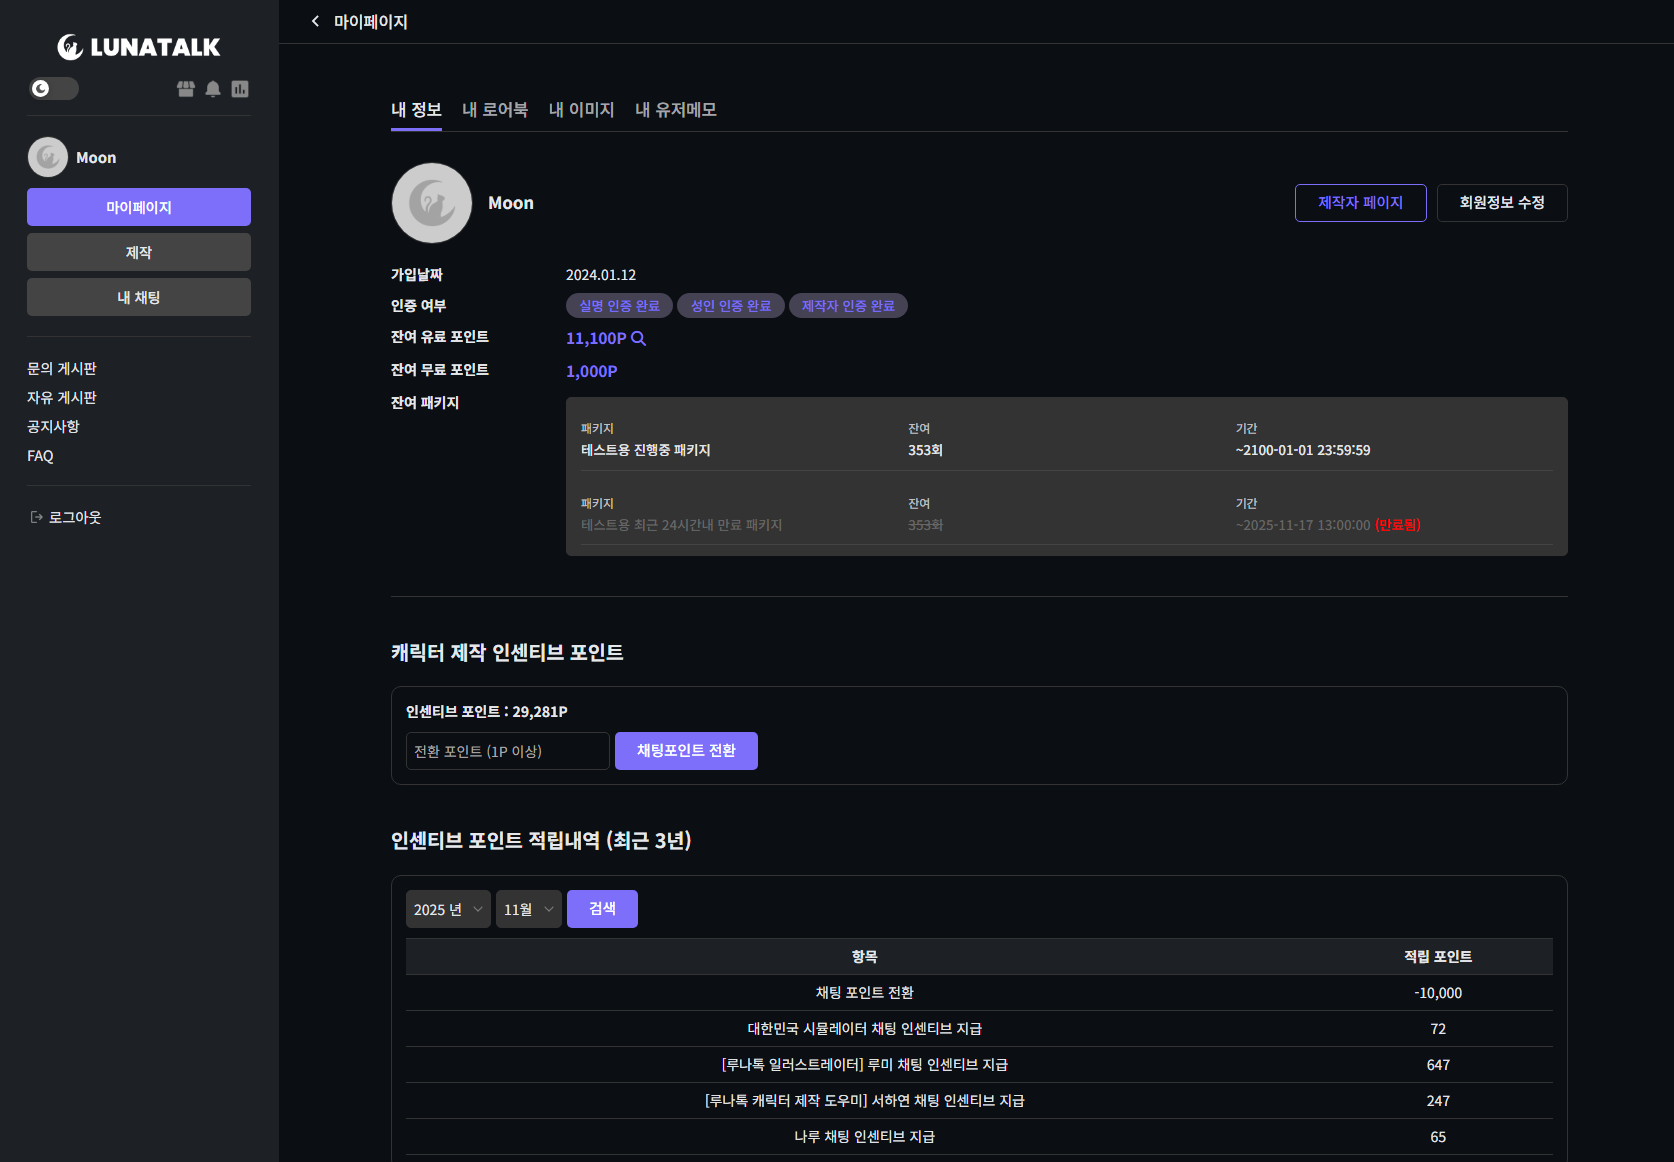Viewport: 1674px width, 1162px height.
Task: Open the store shop icon
Action: pos(186,89)
